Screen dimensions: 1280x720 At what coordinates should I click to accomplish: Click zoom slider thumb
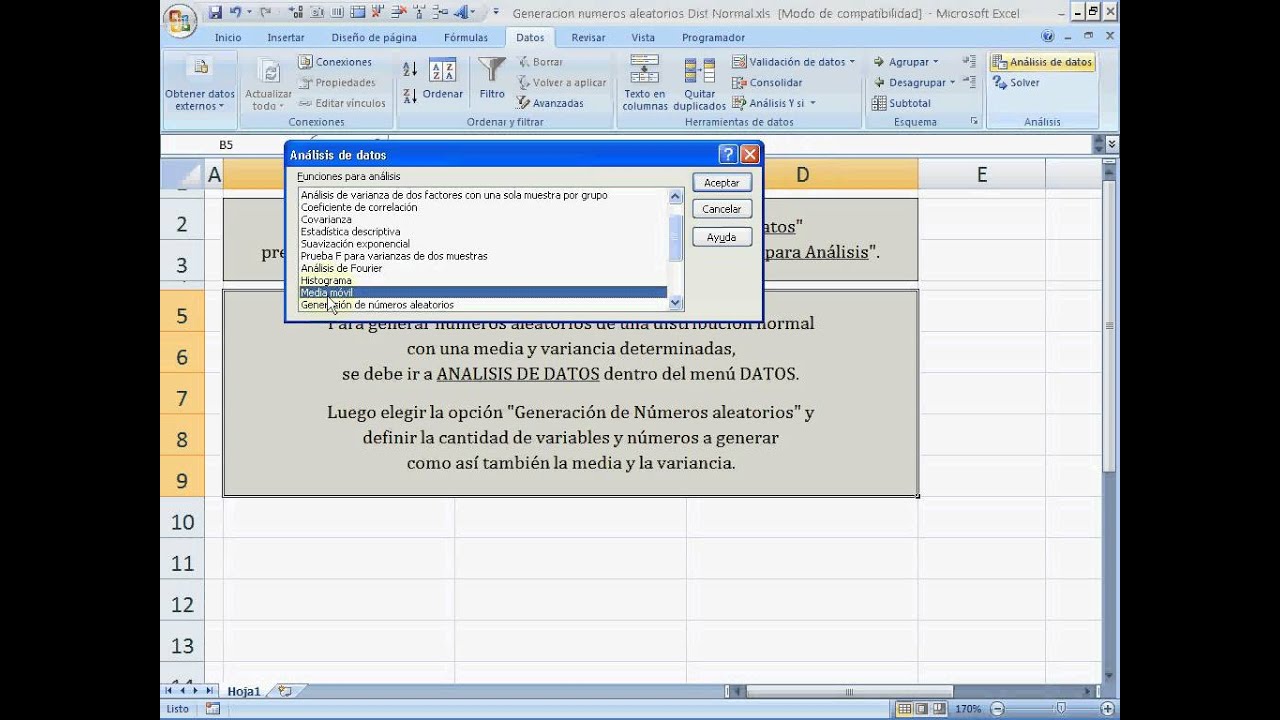1062,709
